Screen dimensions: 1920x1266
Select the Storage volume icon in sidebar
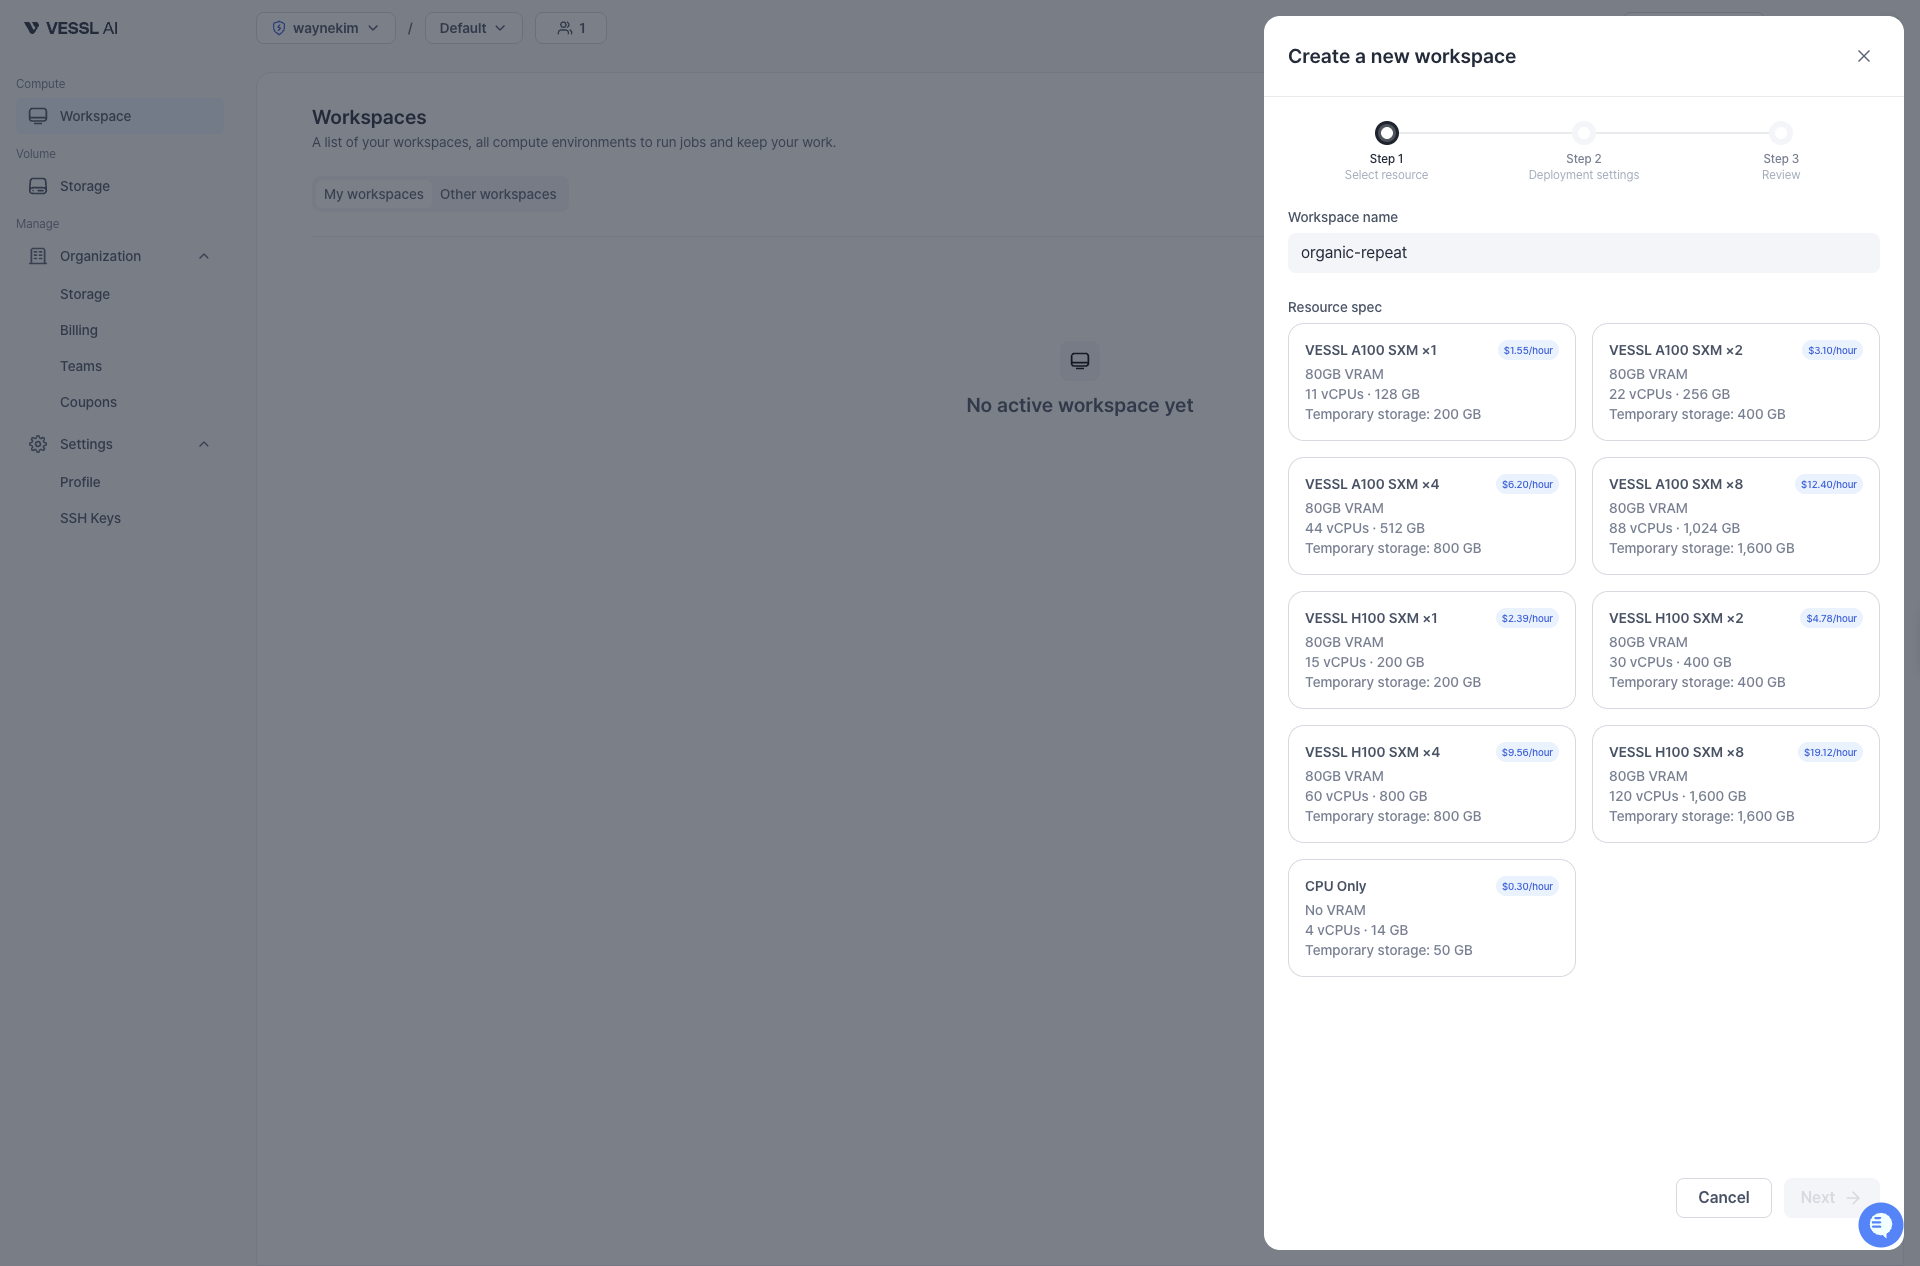(38, 186)
